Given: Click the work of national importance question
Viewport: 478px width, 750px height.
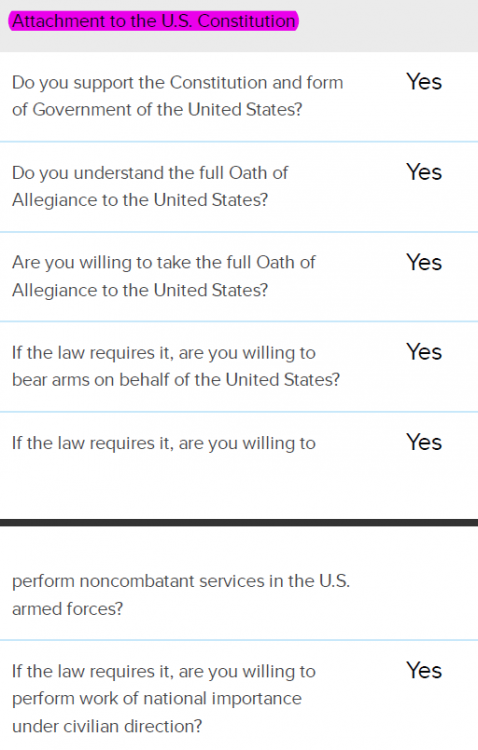Looking at the screenshot, I should (164, 699).
